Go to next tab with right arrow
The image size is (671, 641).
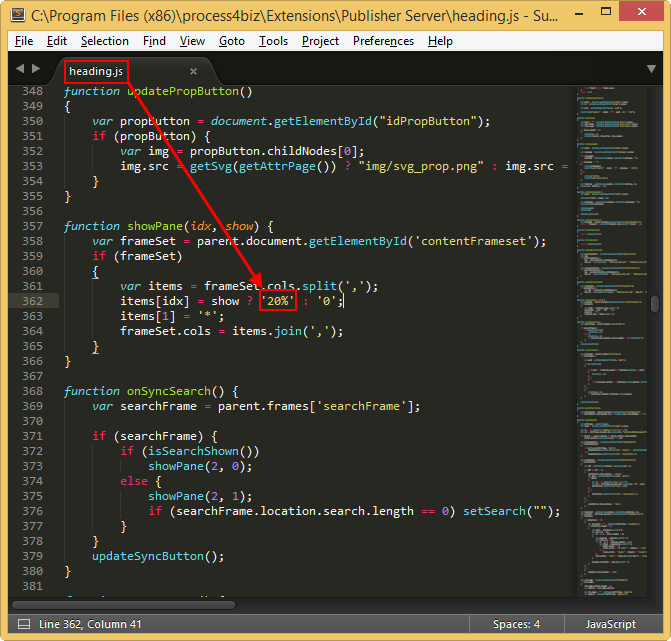pos(36,68)
